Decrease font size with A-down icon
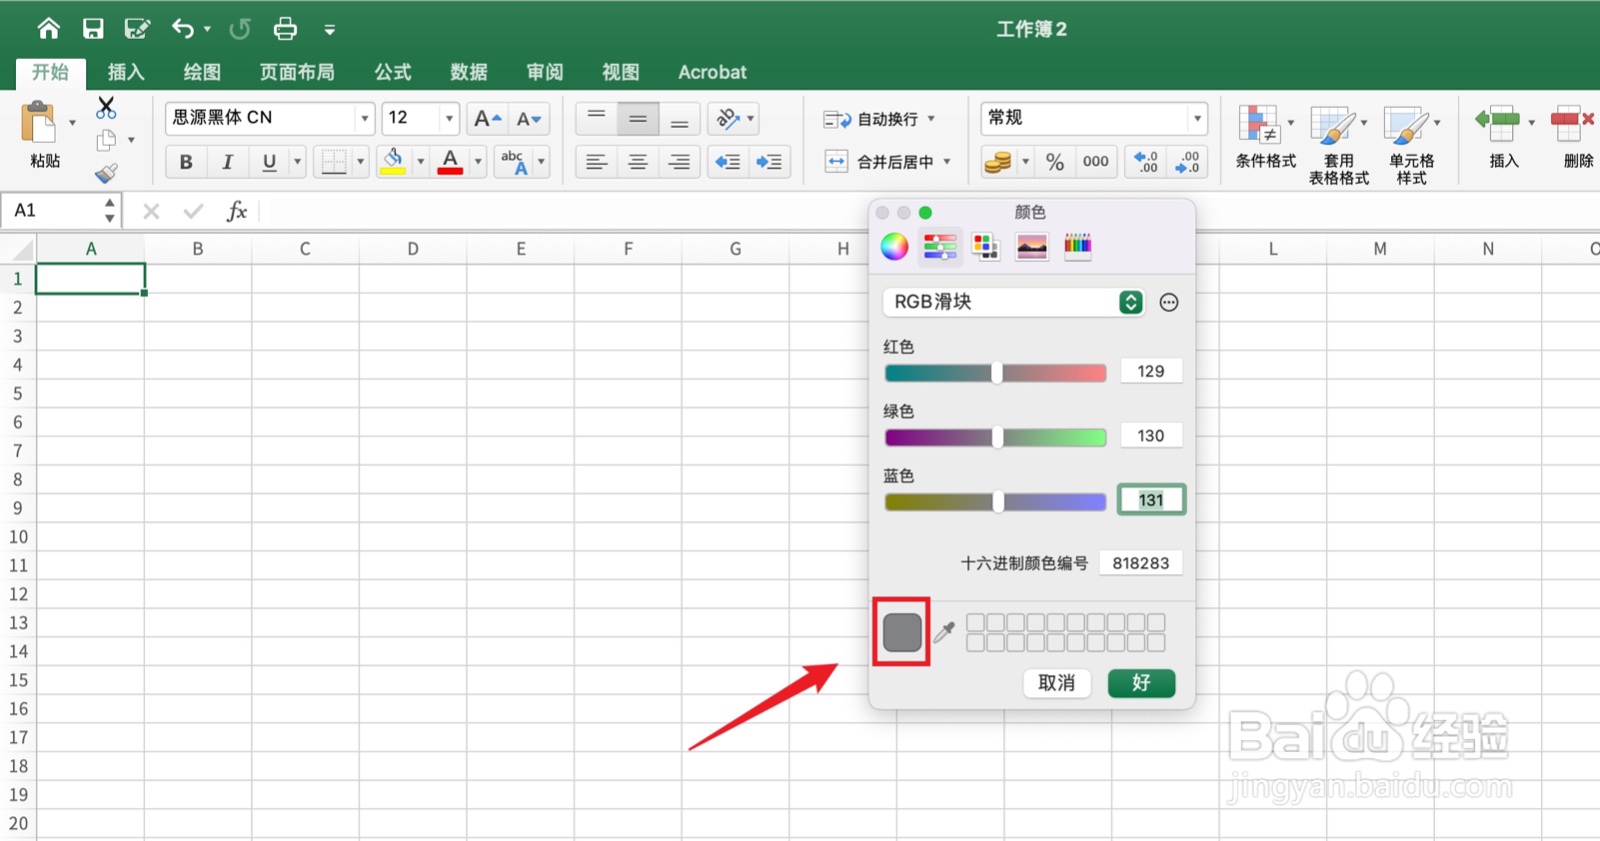 tap(529, 119)
